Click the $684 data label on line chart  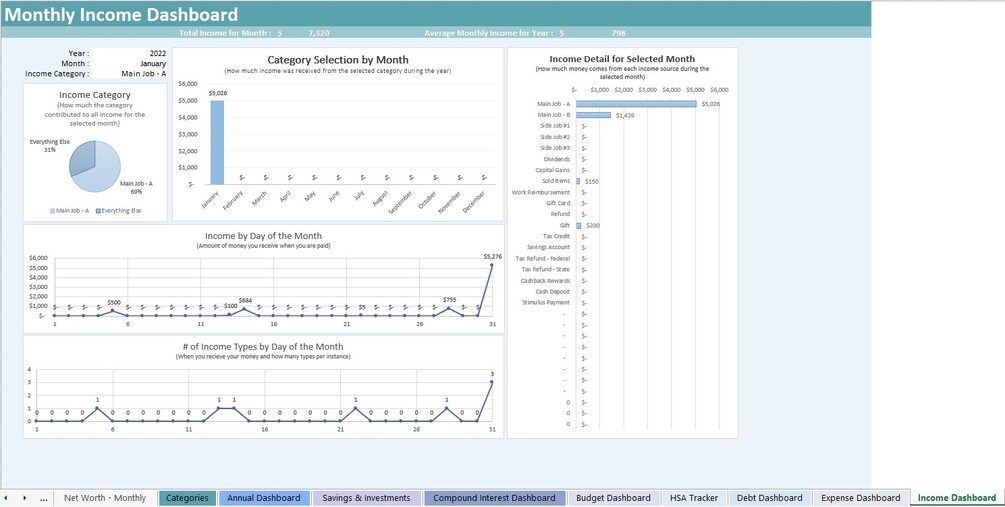tap(245, 301)
